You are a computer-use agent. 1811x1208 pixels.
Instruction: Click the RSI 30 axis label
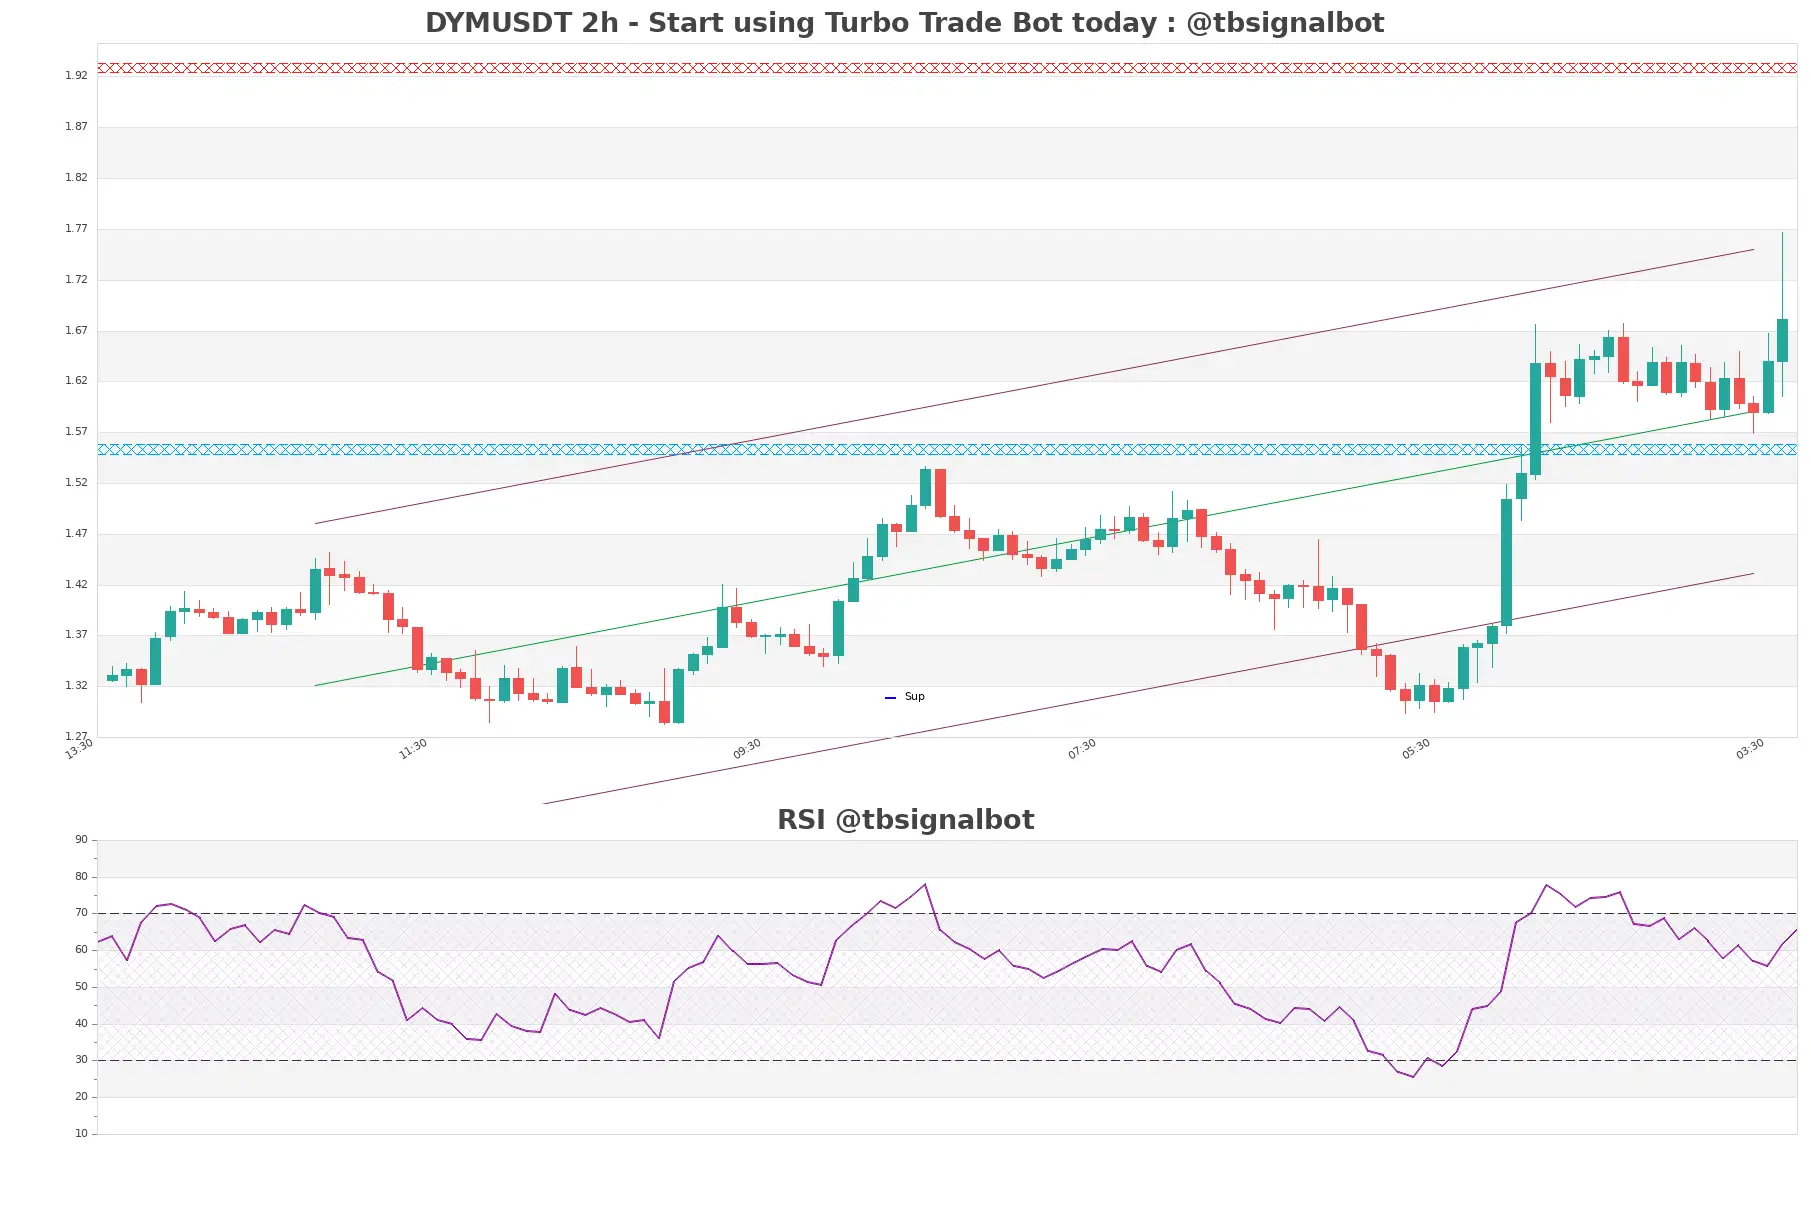point(81,1060)
